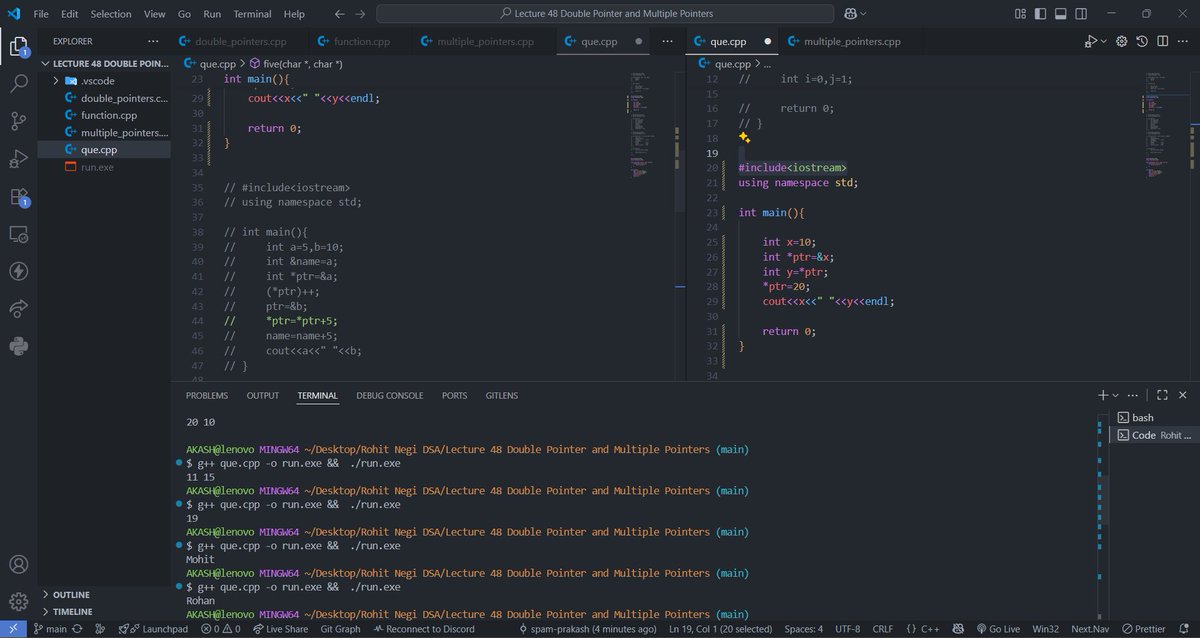
Task: Change CRLF line ending setting
Action: (883, 629)
